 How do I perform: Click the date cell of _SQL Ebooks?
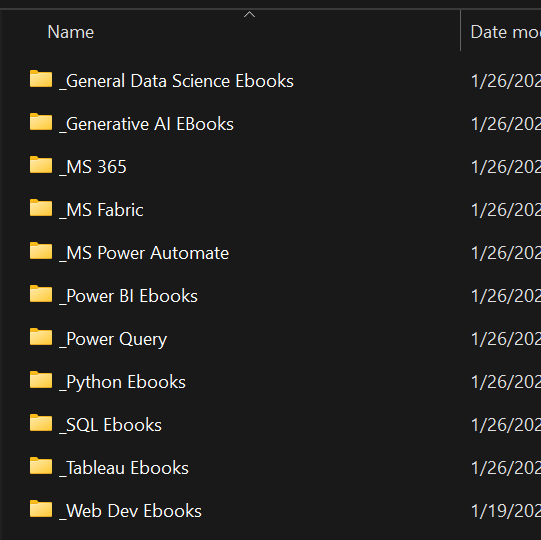tap(506, 425)
